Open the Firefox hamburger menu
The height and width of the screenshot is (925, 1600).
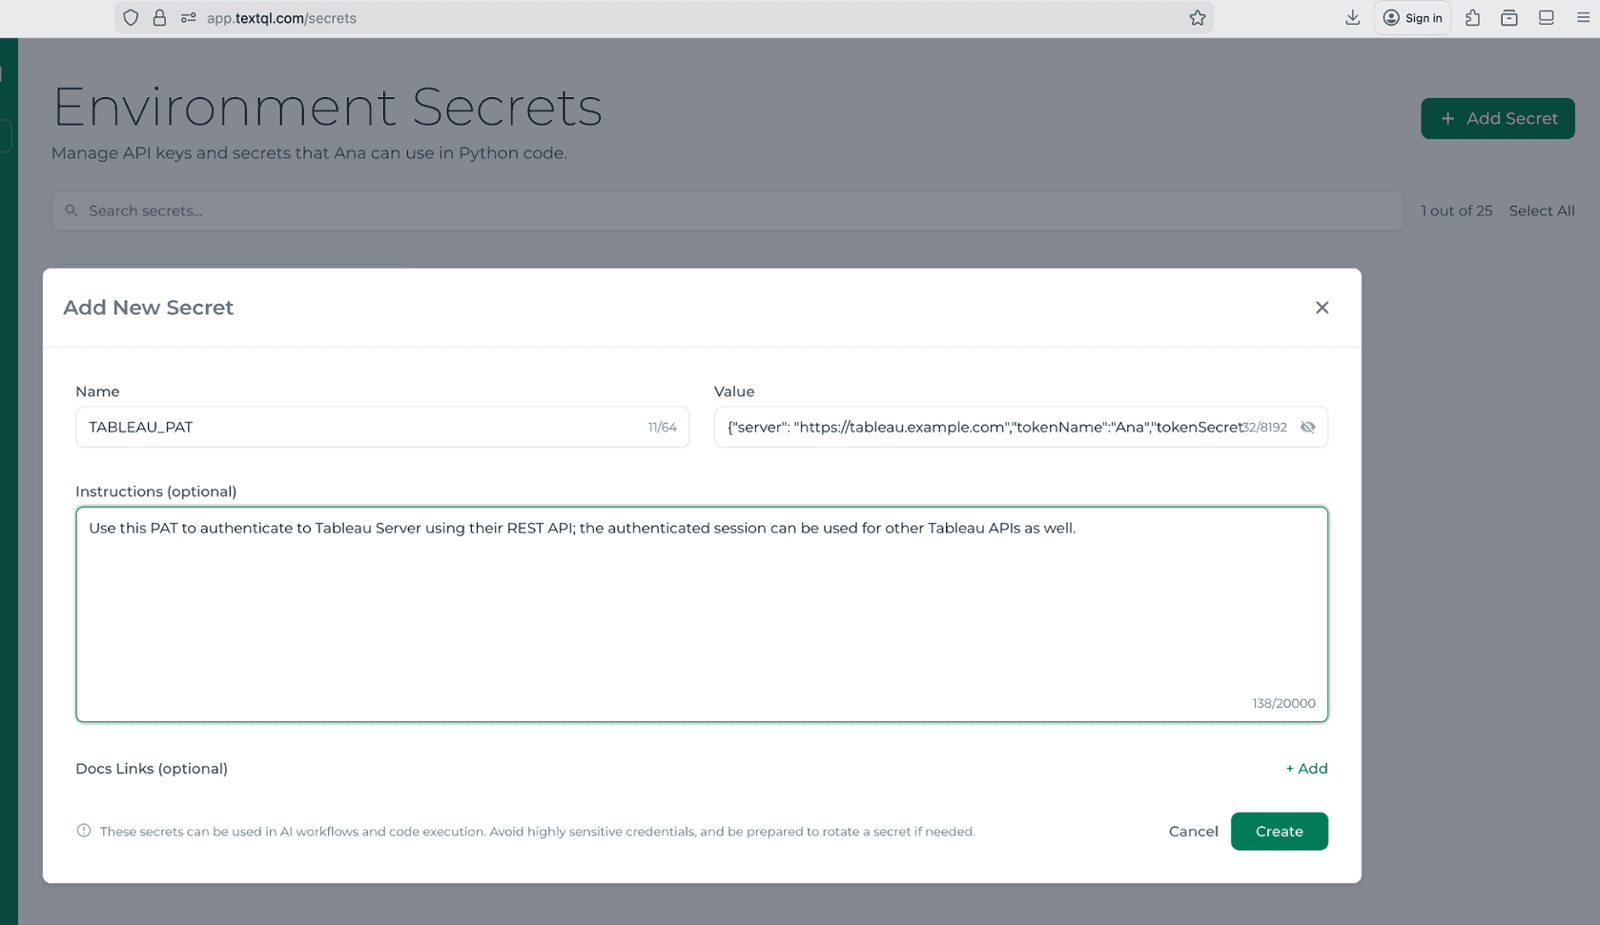pyautogui.click(x=1583, y=17)
